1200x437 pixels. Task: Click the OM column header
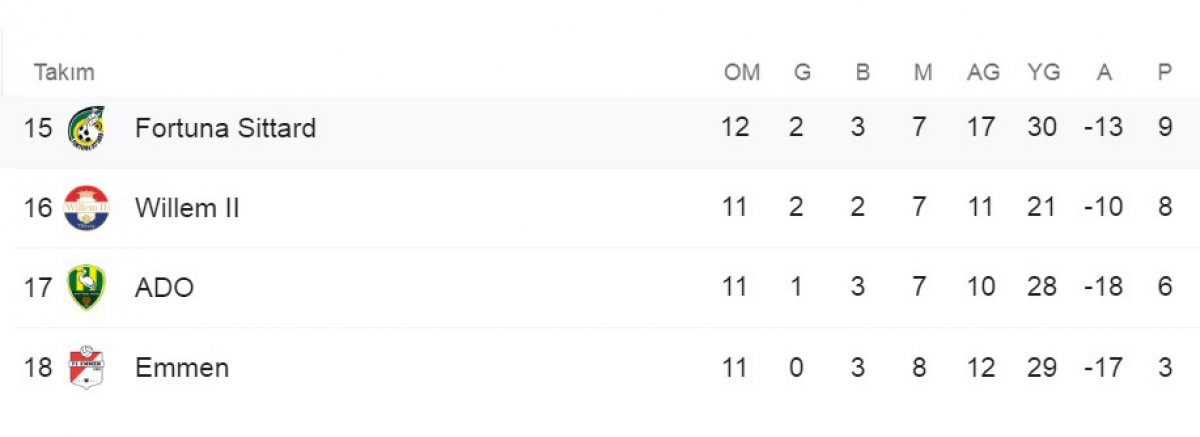[x=742, y=72]
